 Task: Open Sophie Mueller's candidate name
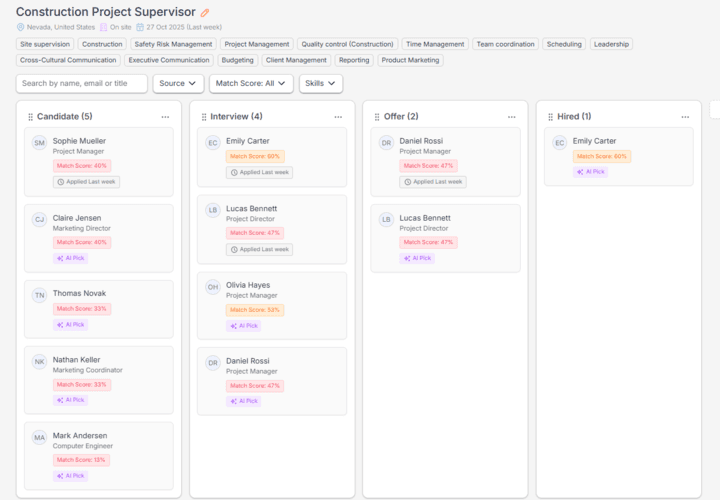79,141
